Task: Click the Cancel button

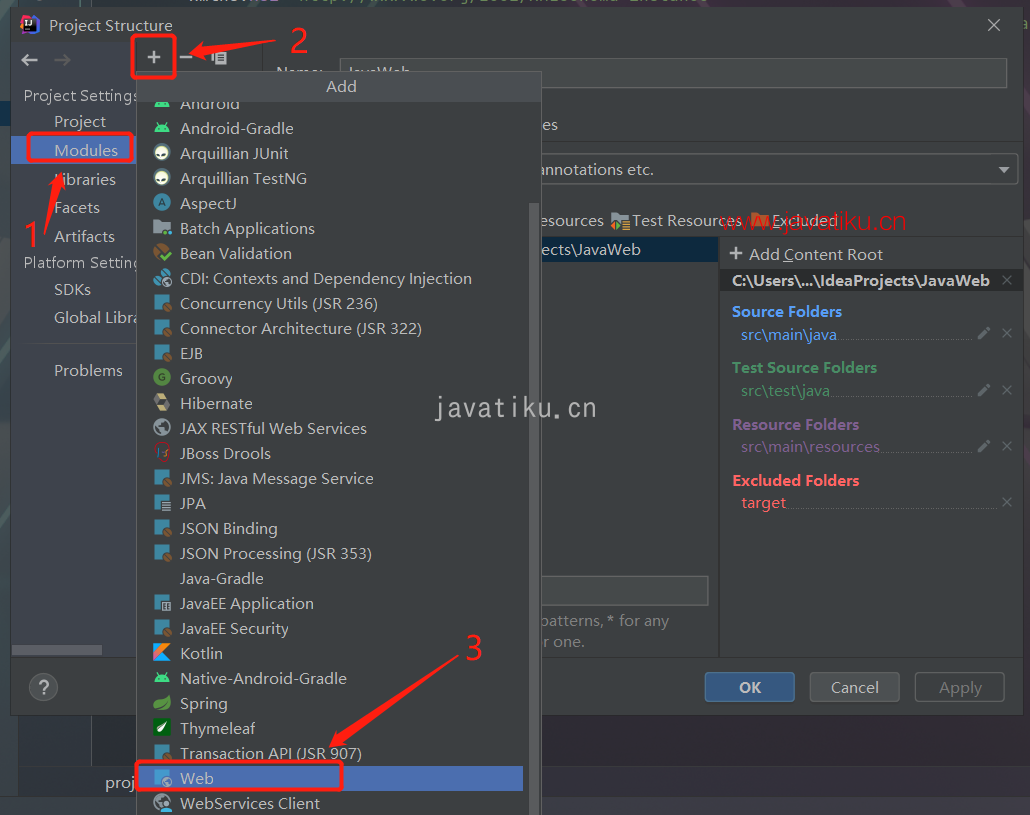Action: click(854, 688)
